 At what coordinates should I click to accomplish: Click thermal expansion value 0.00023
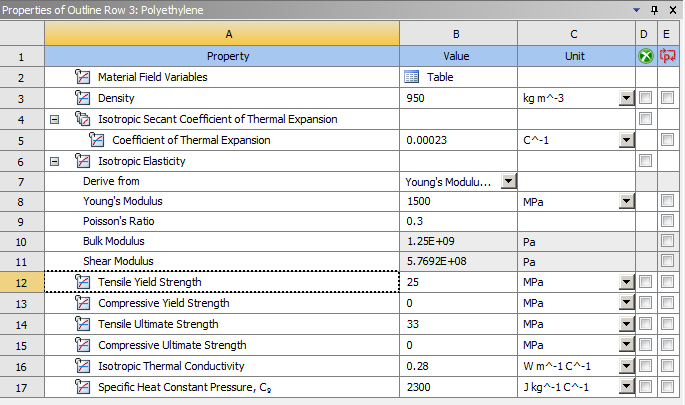426,140
